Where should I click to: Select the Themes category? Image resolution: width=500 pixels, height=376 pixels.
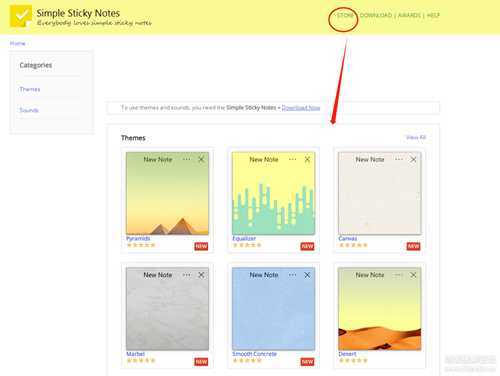click(x=30, y=89)
